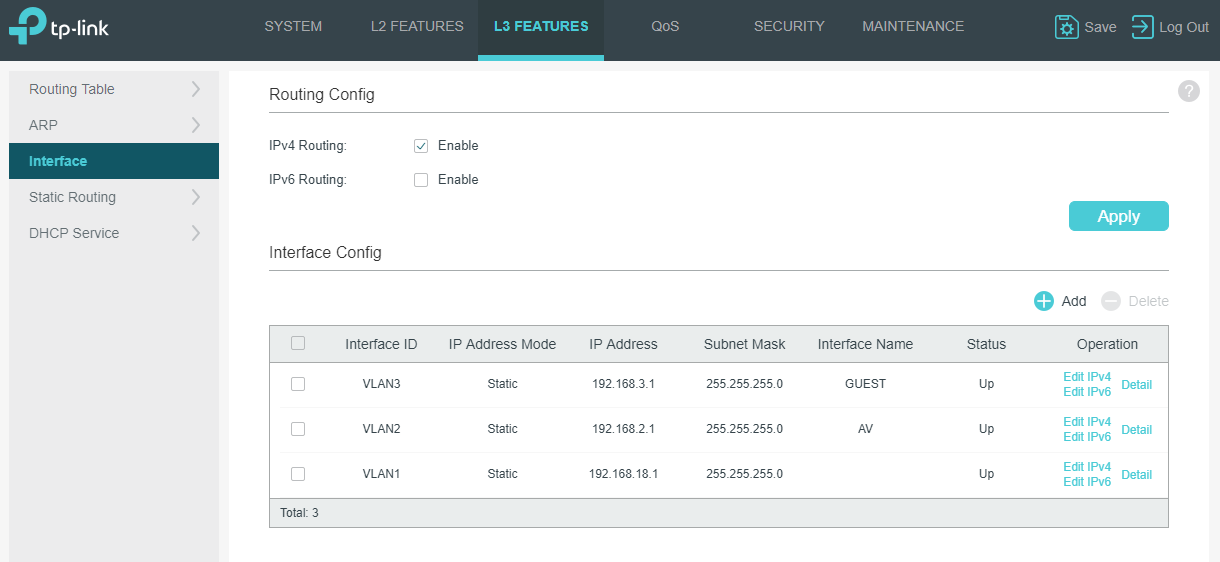View Detail link for VLAN1
This screenshot has height=562, width=1220.
[1137, 475]
